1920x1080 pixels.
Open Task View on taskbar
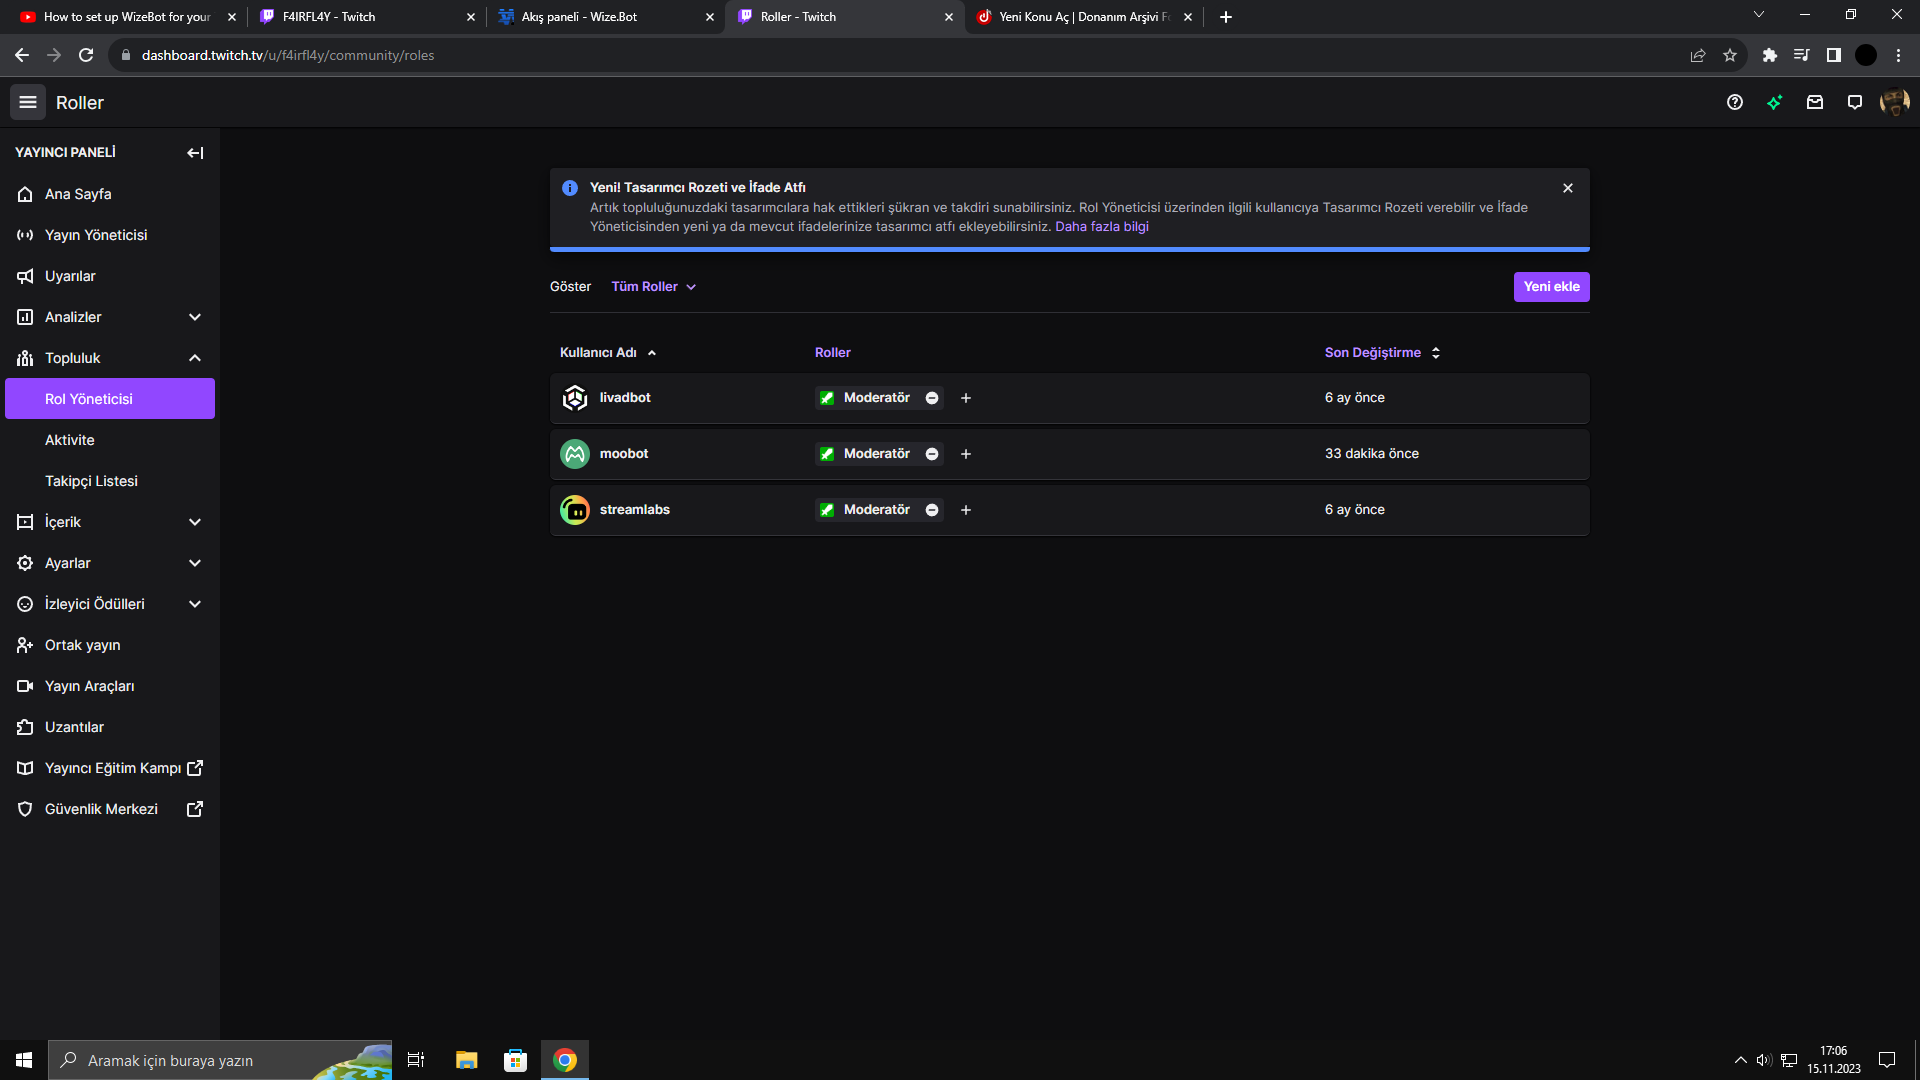click(x=416, y=1060)
